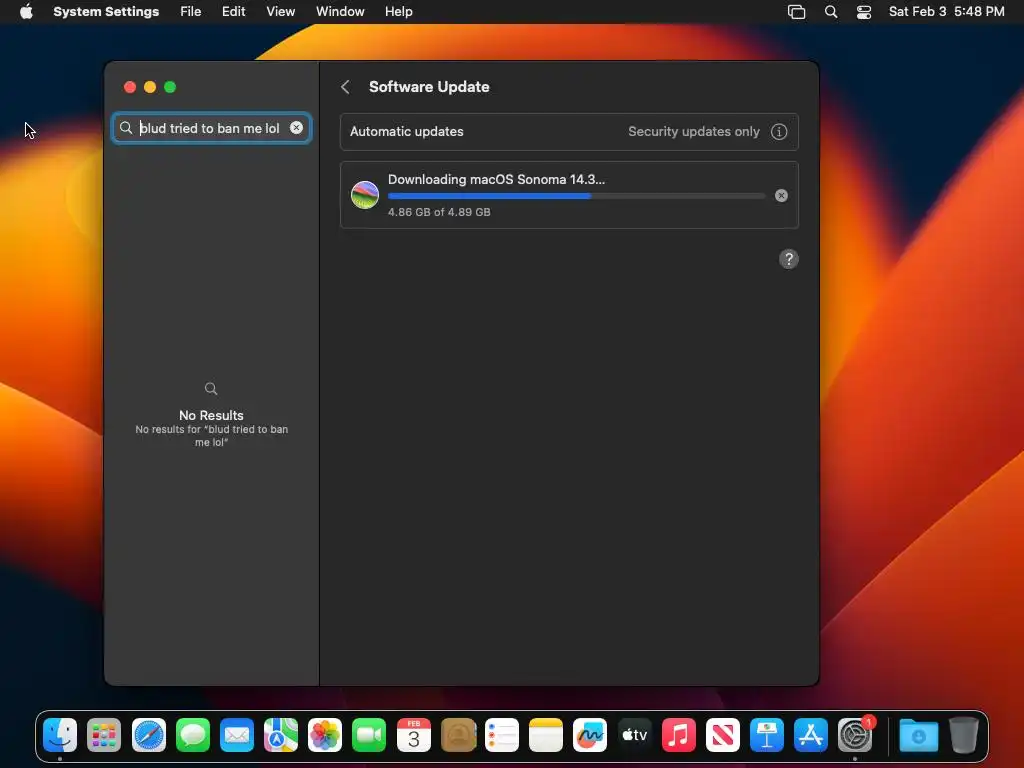Open the Window menu
1024x768 pixels.
[x=340, y=12]
